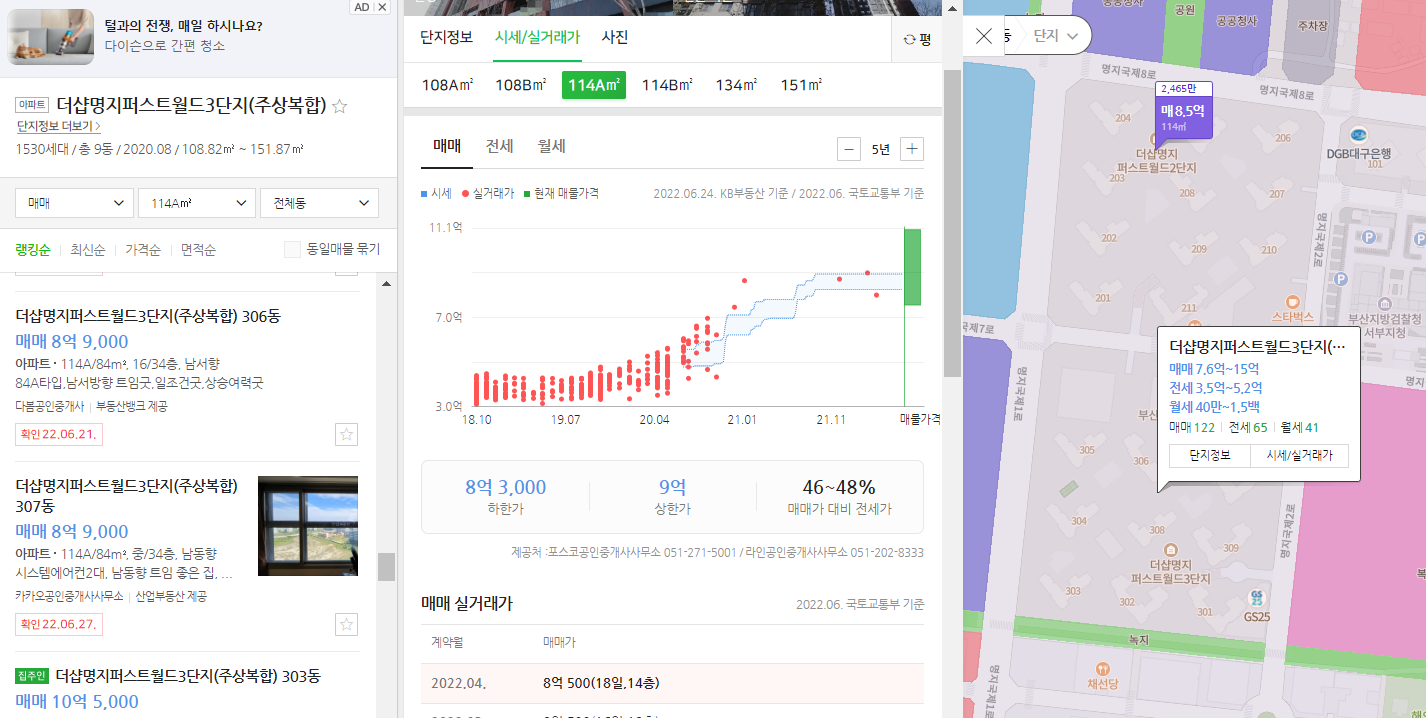This screenshot has width=1426, height=718.
Task: Switch the chart to 월세 tab
Action: 551,147
